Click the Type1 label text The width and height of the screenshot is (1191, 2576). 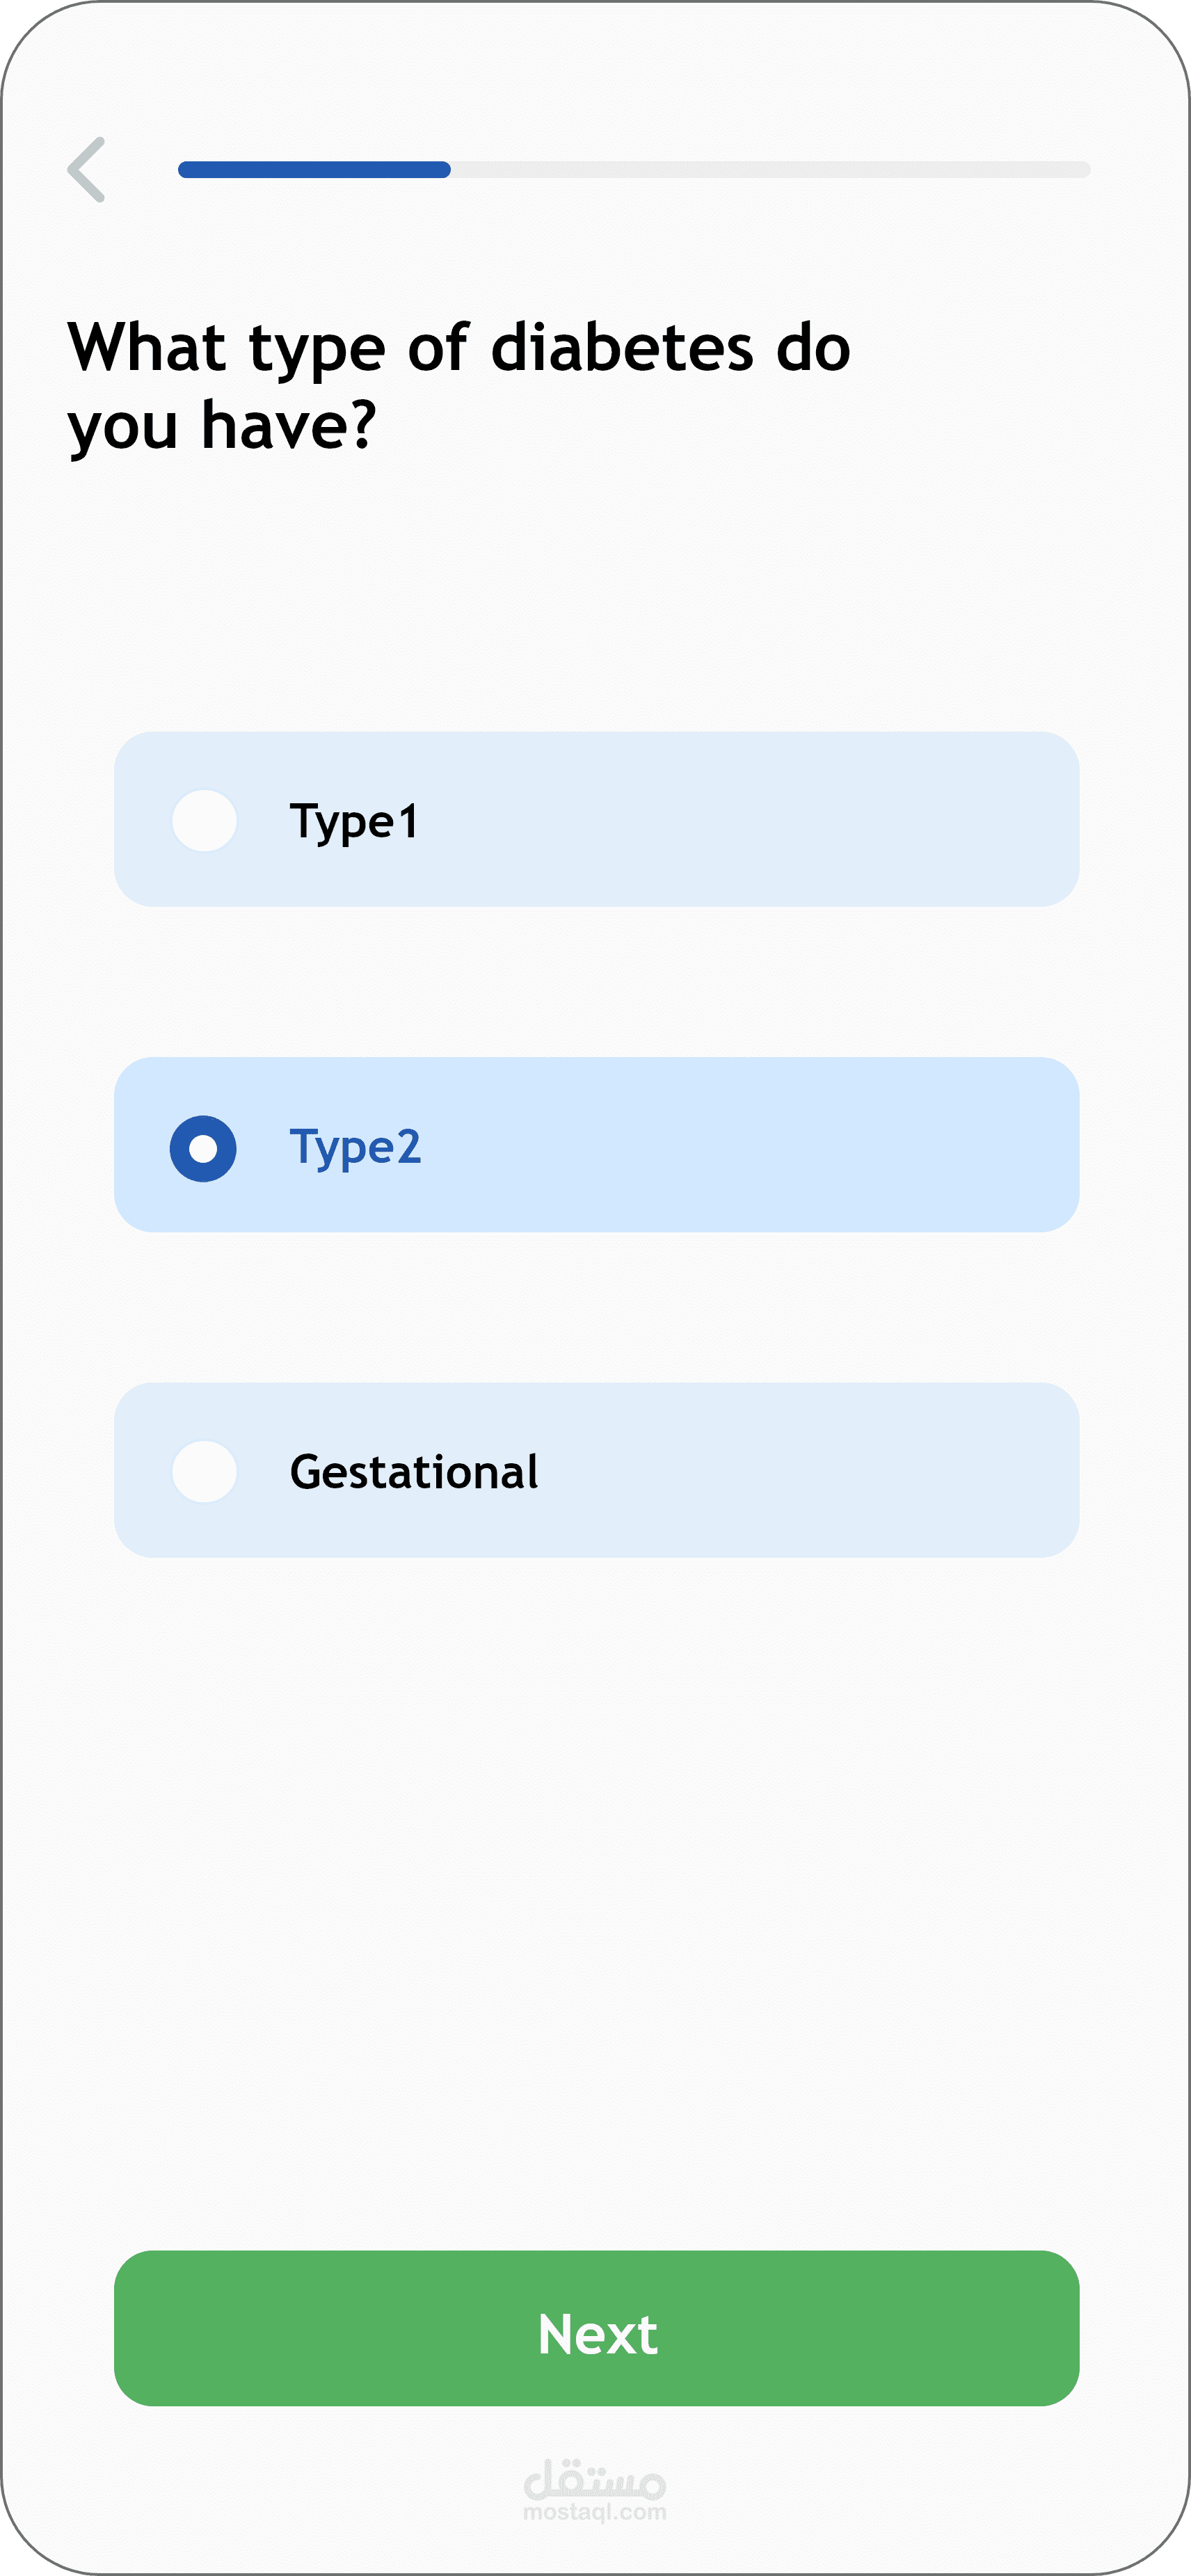point(354,823)
